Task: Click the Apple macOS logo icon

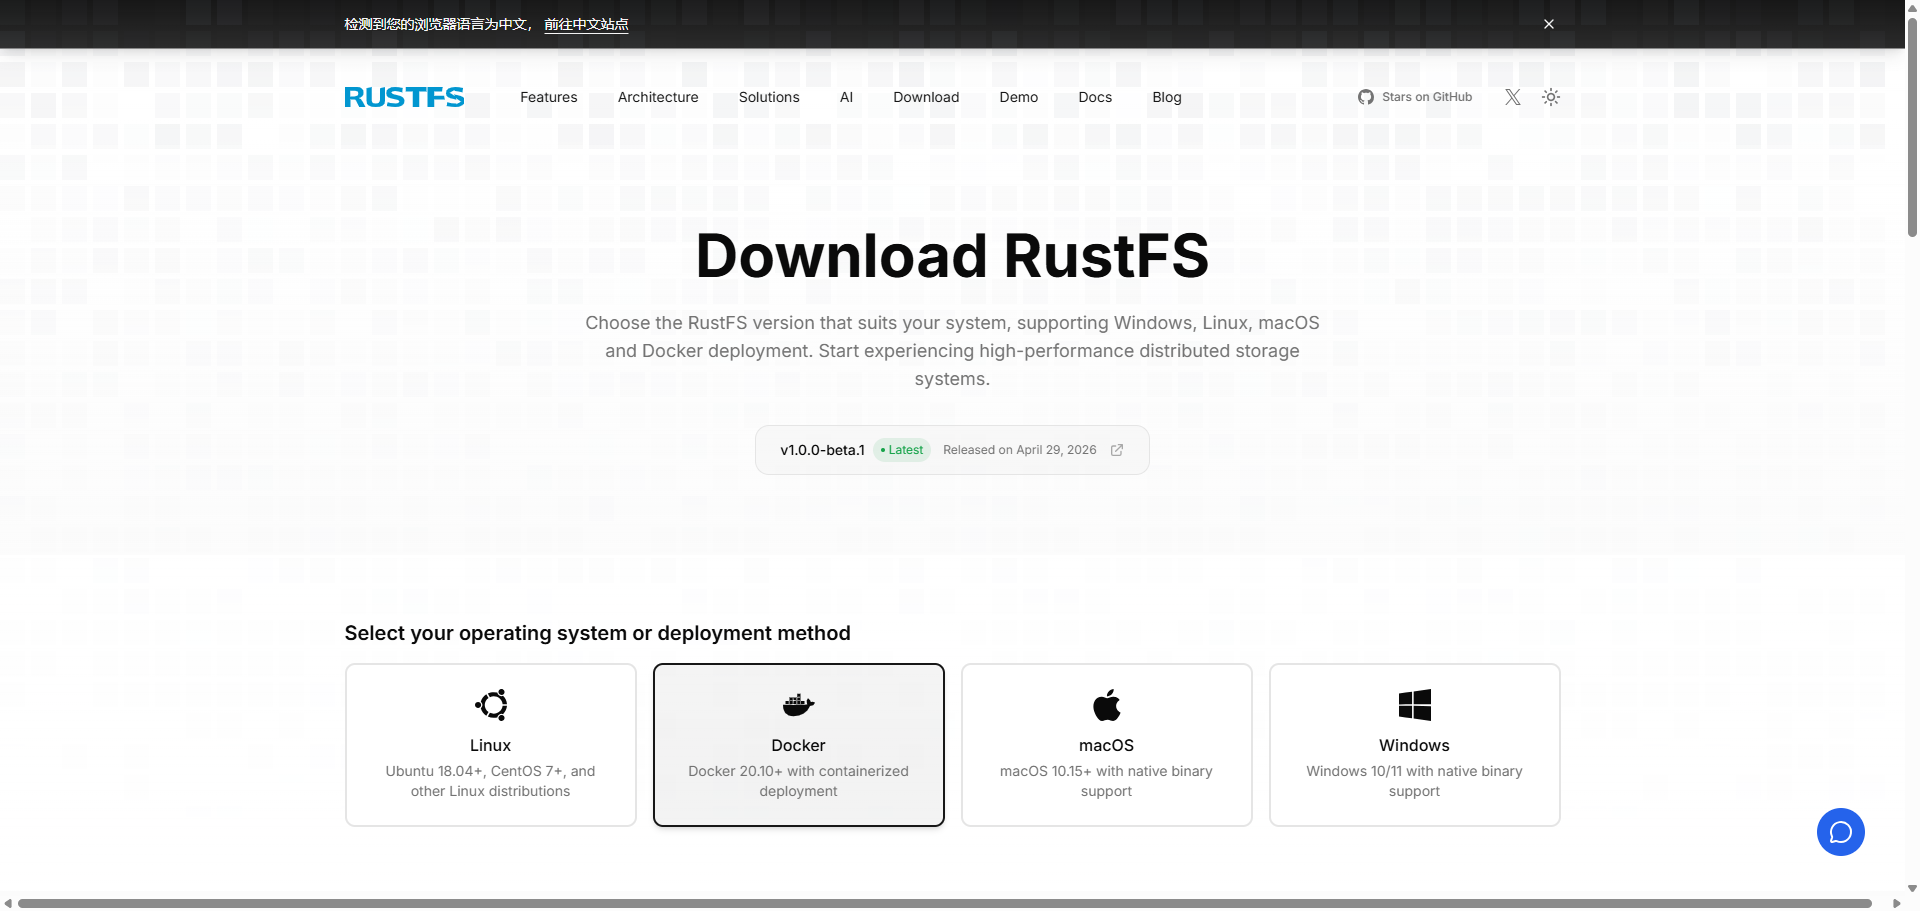Action: tap(1107, 705)
